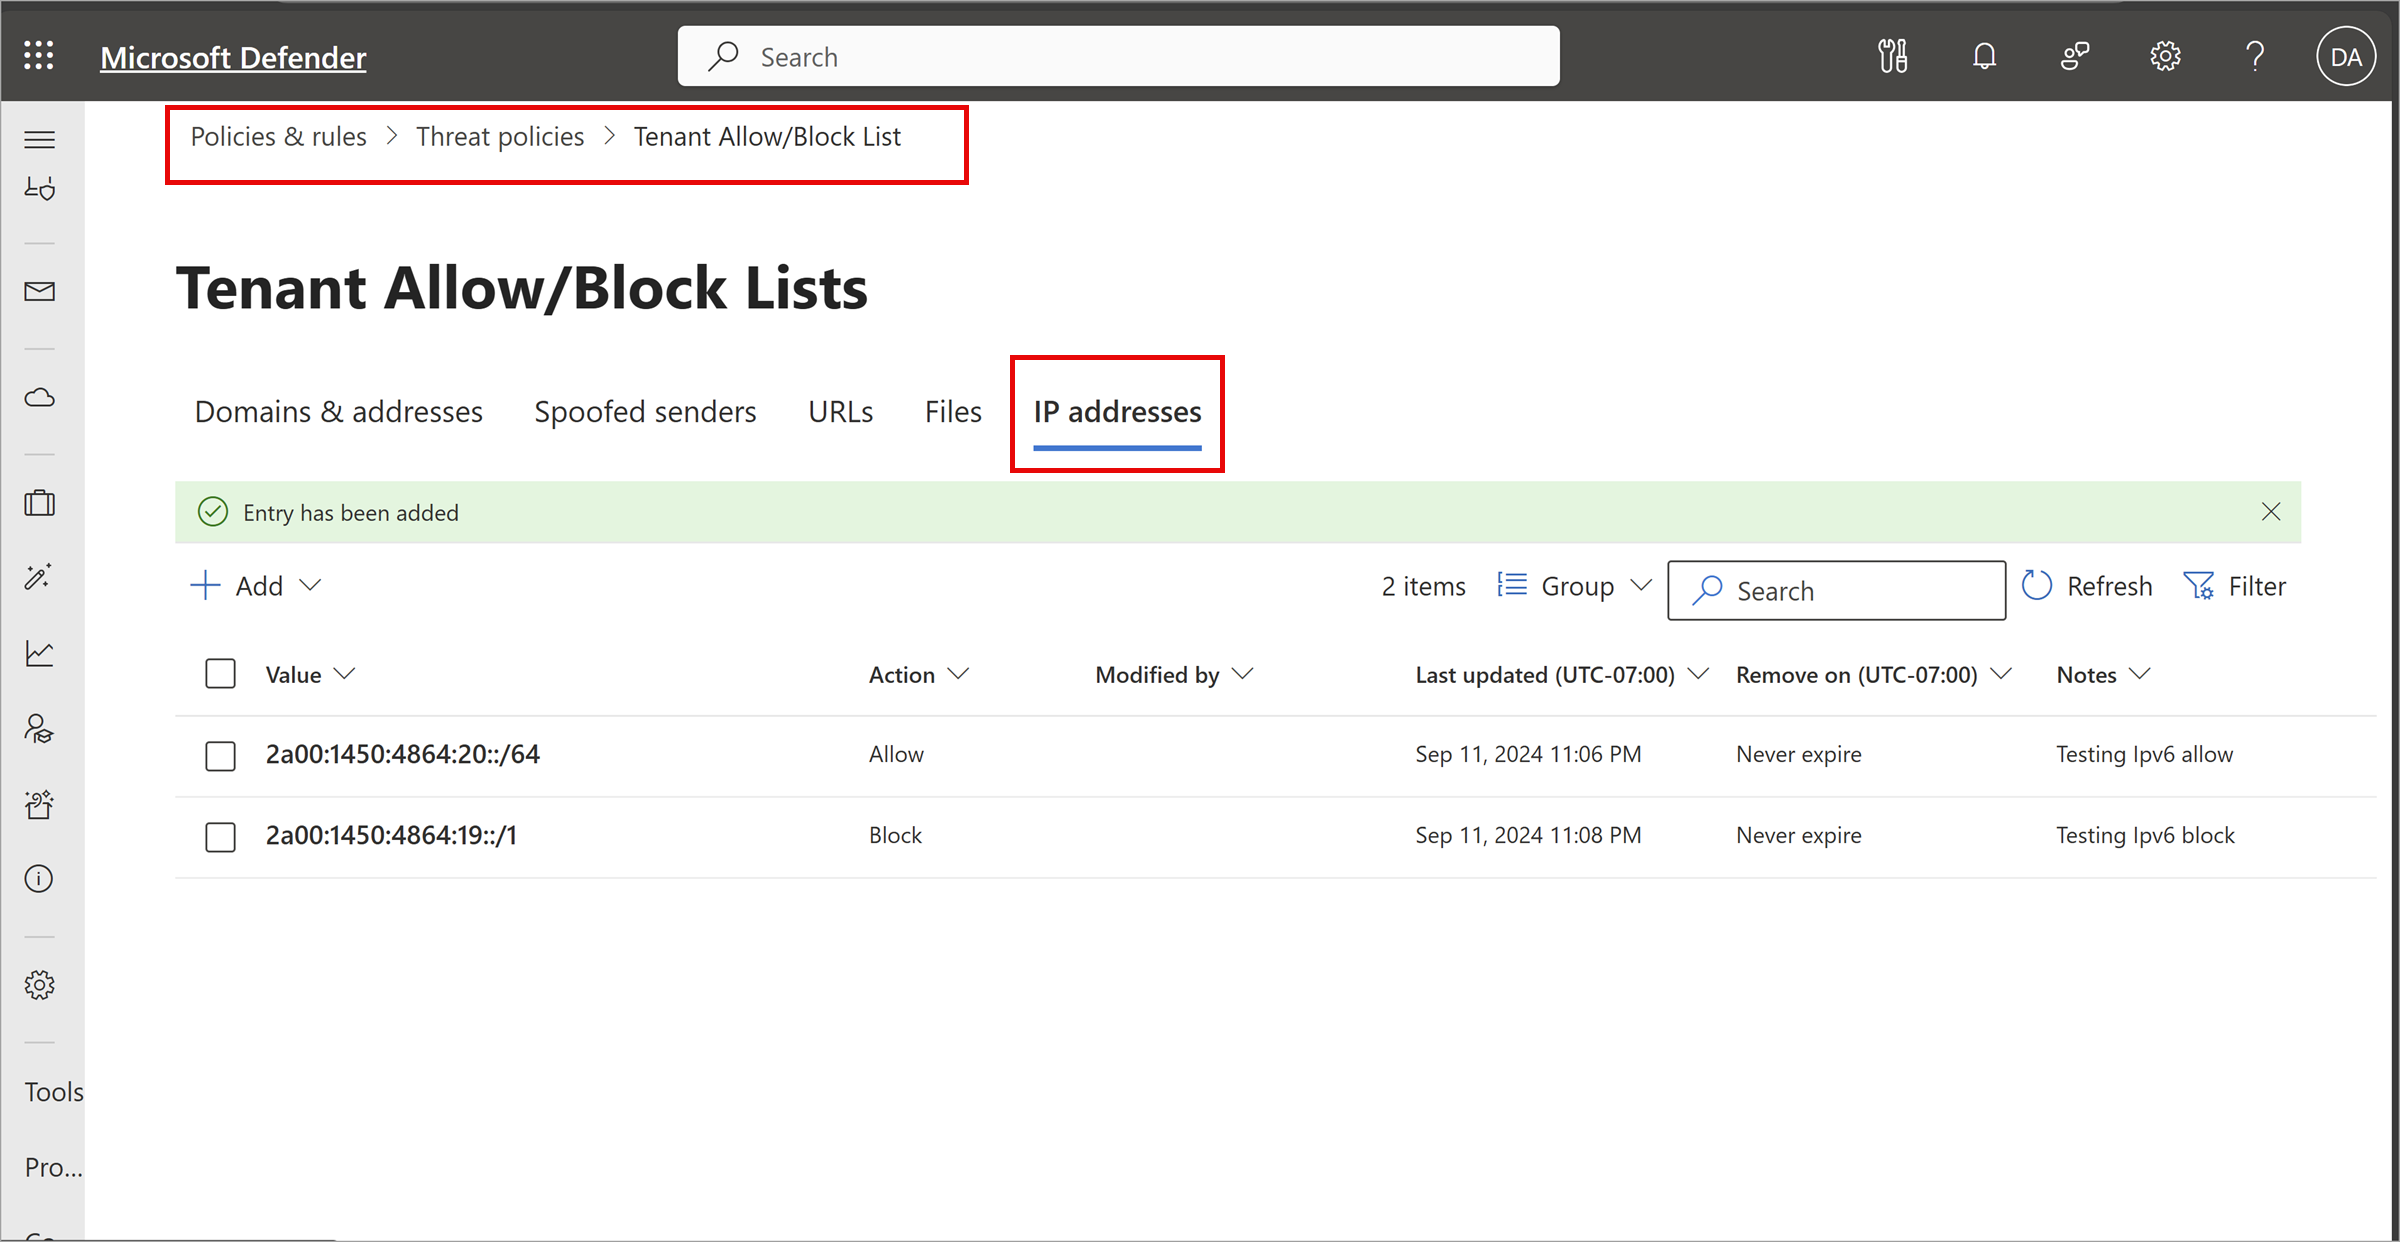Click the Filter button
Image resolution: width=2400 pixels, height=1242 pixels.
[2237, 586]
